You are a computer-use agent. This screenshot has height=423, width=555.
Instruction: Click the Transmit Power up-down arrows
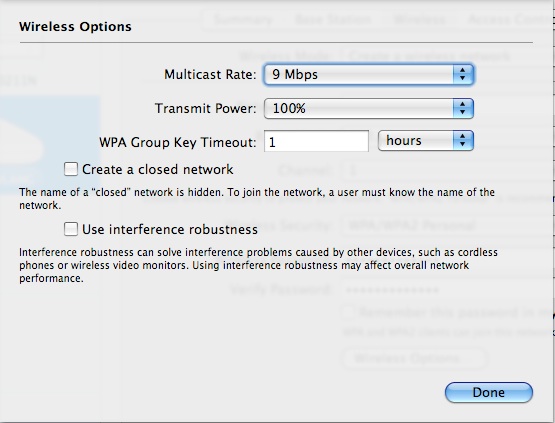(x=463, y=108)
